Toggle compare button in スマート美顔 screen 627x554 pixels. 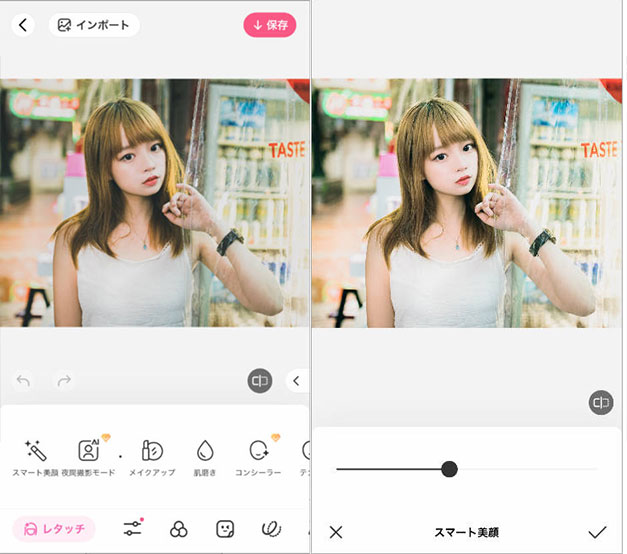(x=601, y=402)
